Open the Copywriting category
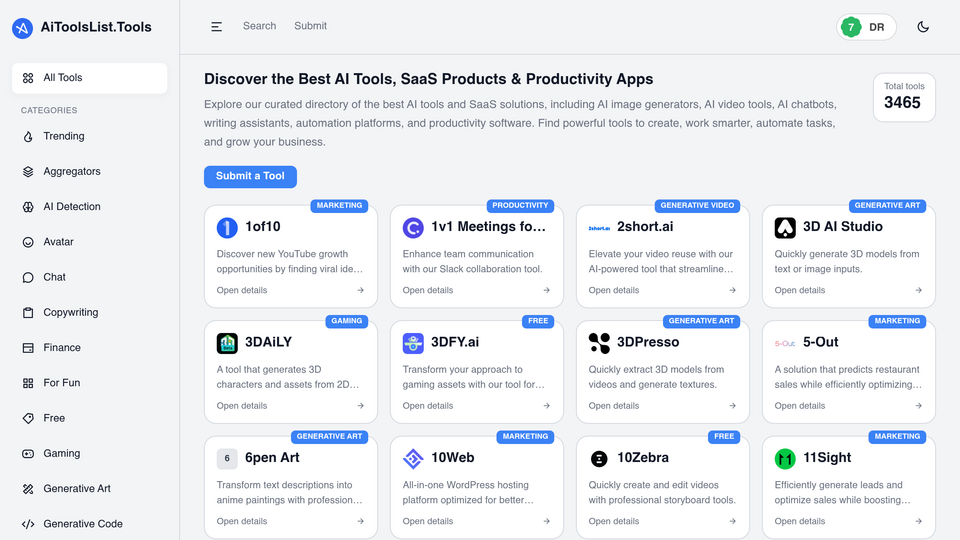Viewport: 960px width, 540px height. (x=89, y=312)
